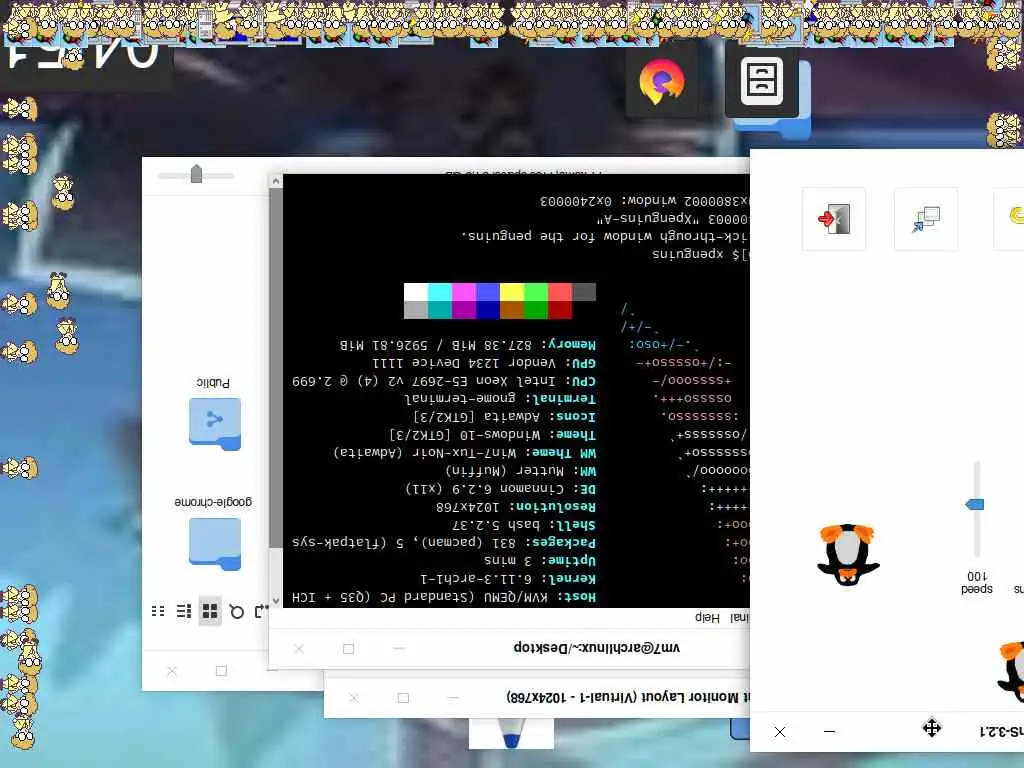
Task: Click the red-arrow exit icon in xpenguins window
Action: pyautogui.click(x=834, y=219)
